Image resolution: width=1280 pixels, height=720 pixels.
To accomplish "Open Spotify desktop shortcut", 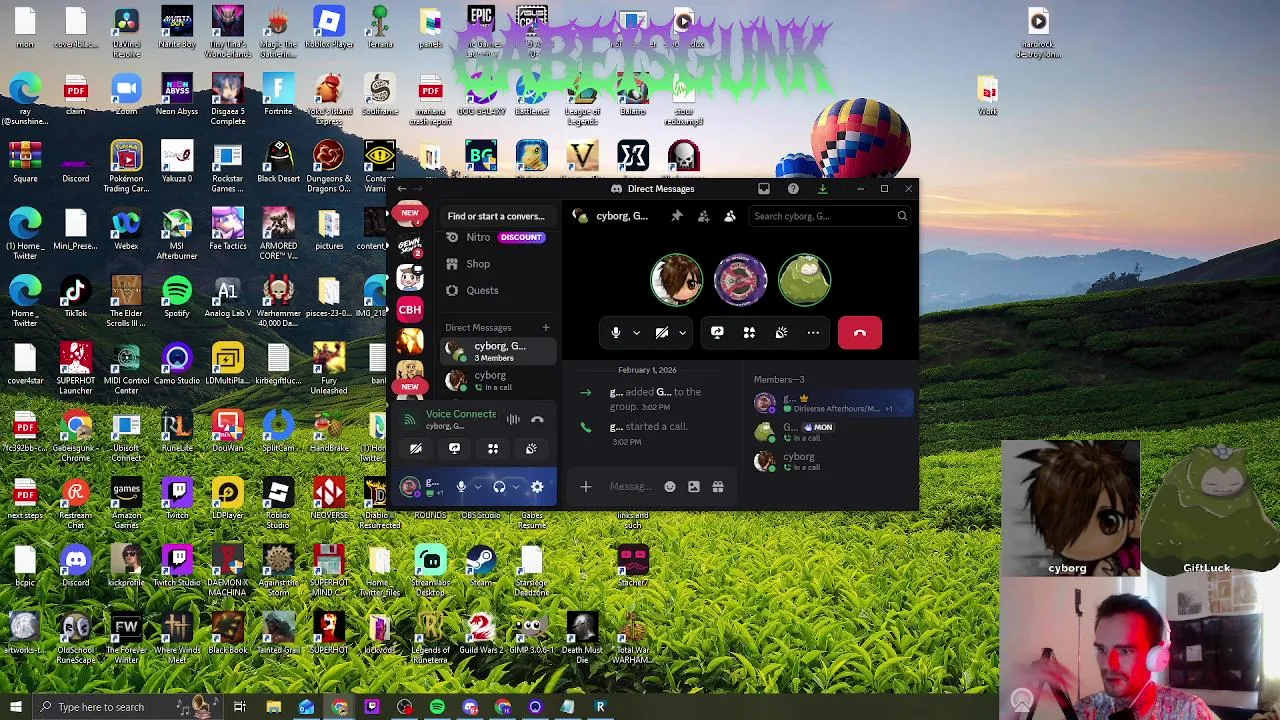I will click(177, 298).
